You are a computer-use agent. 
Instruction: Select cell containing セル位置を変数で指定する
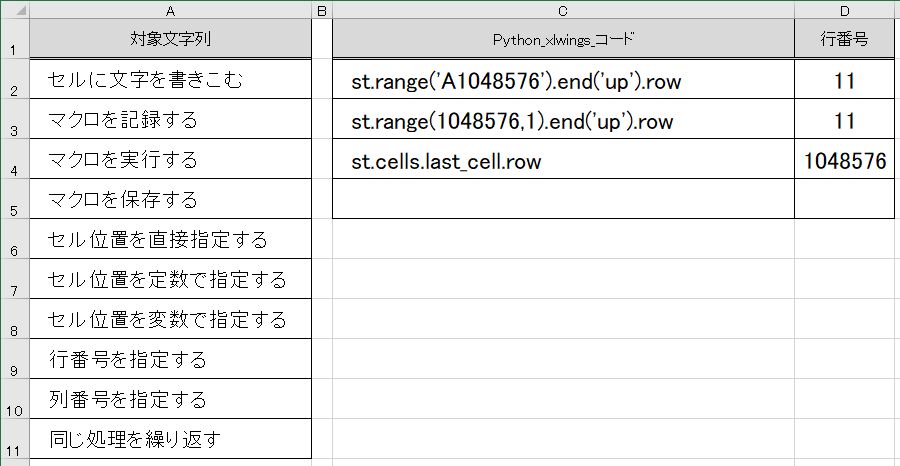coord(170,319)
